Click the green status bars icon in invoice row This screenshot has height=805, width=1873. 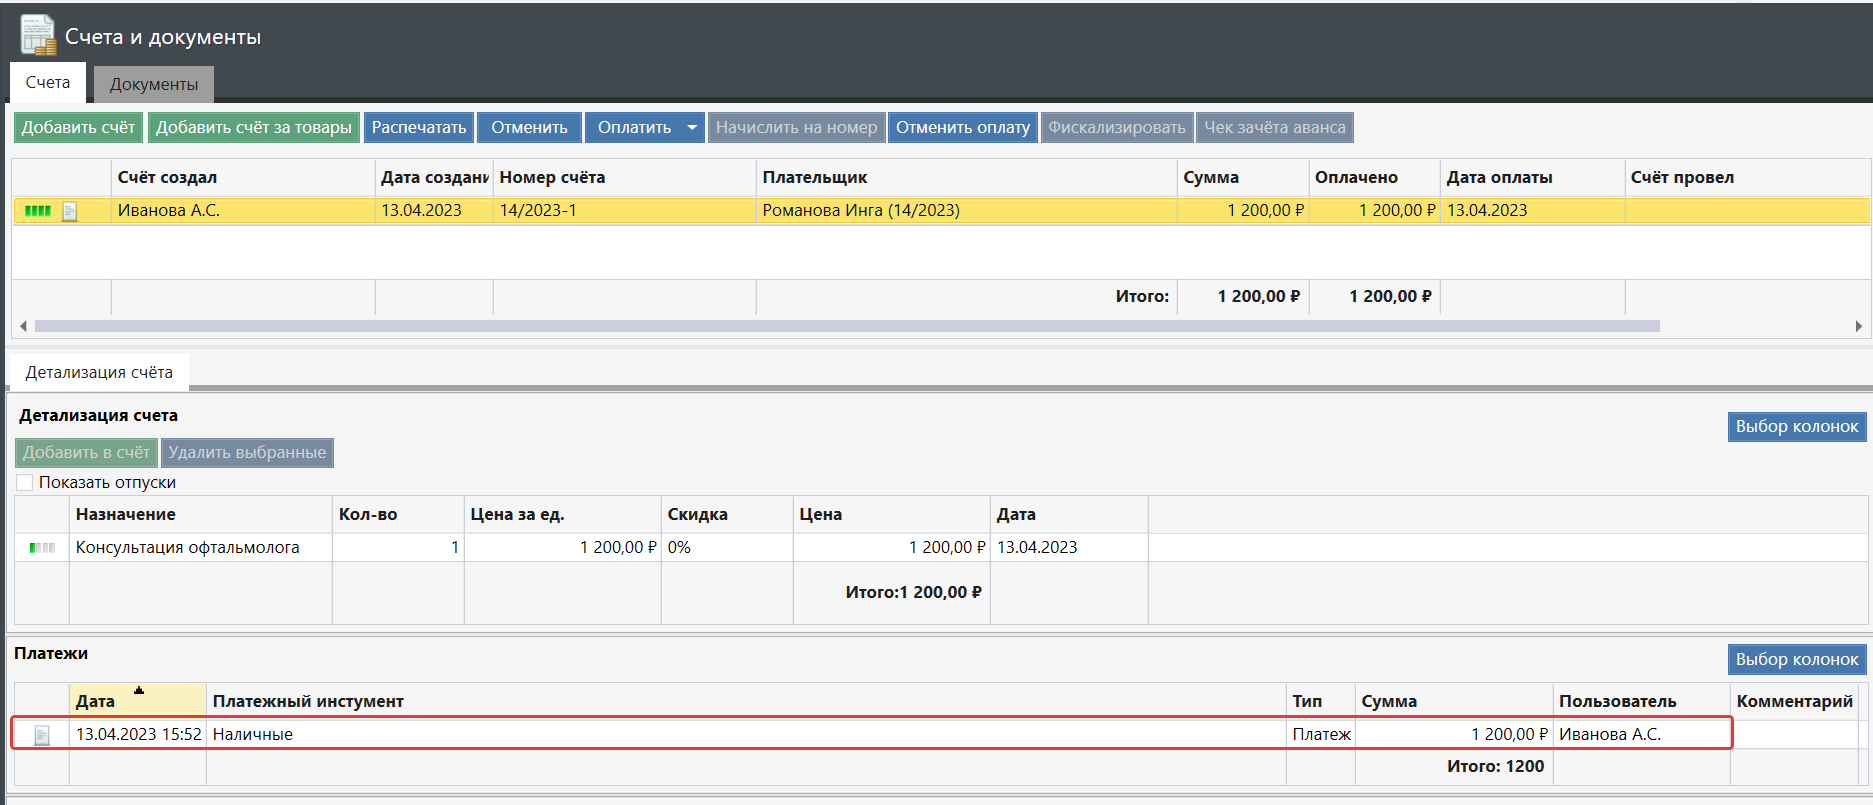[x=37, y=211]
